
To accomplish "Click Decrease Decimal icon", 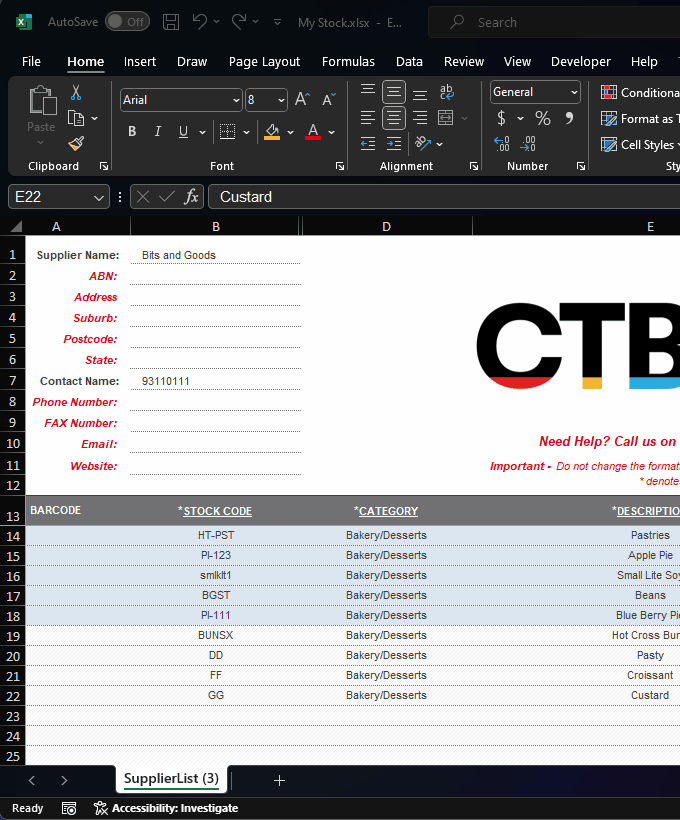I will [x=528, y=143].
